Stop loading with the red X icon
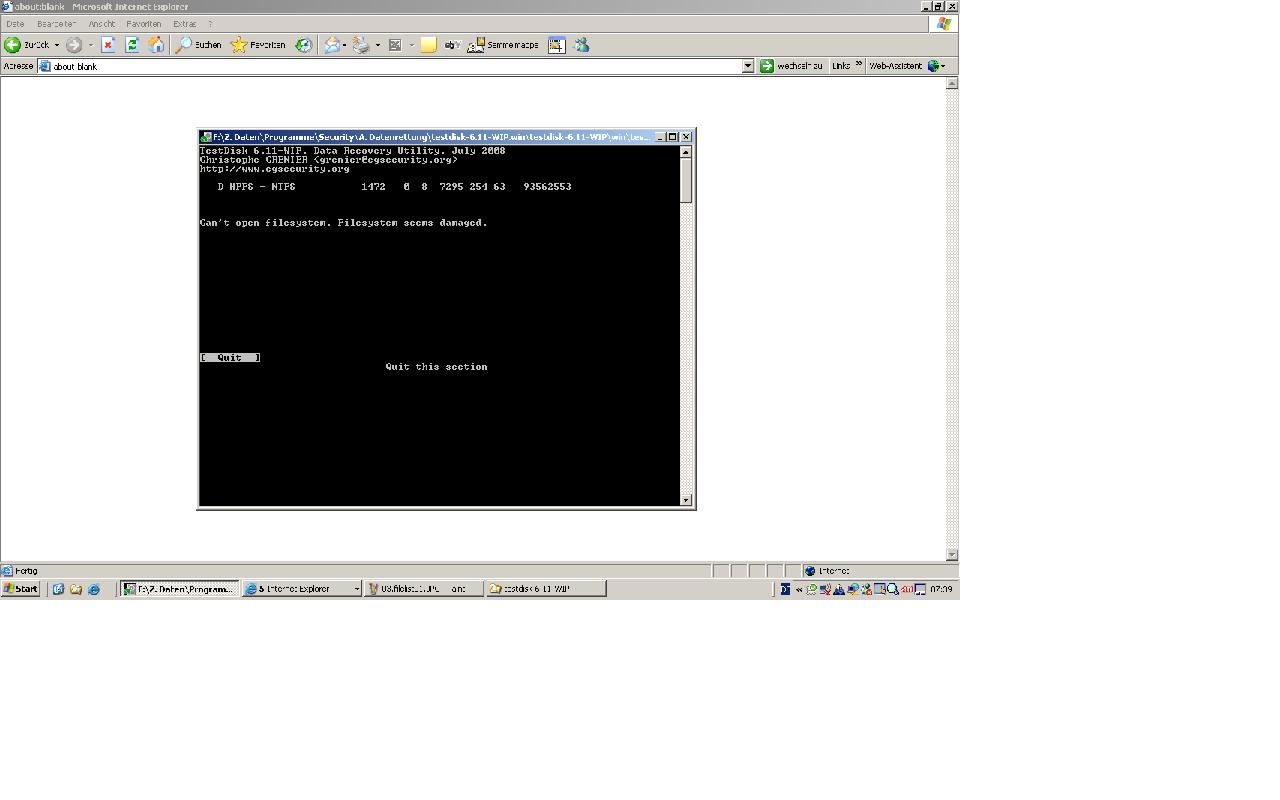Image resolution: width=1280 pixels, height=800 pixels. click(108, 45)
